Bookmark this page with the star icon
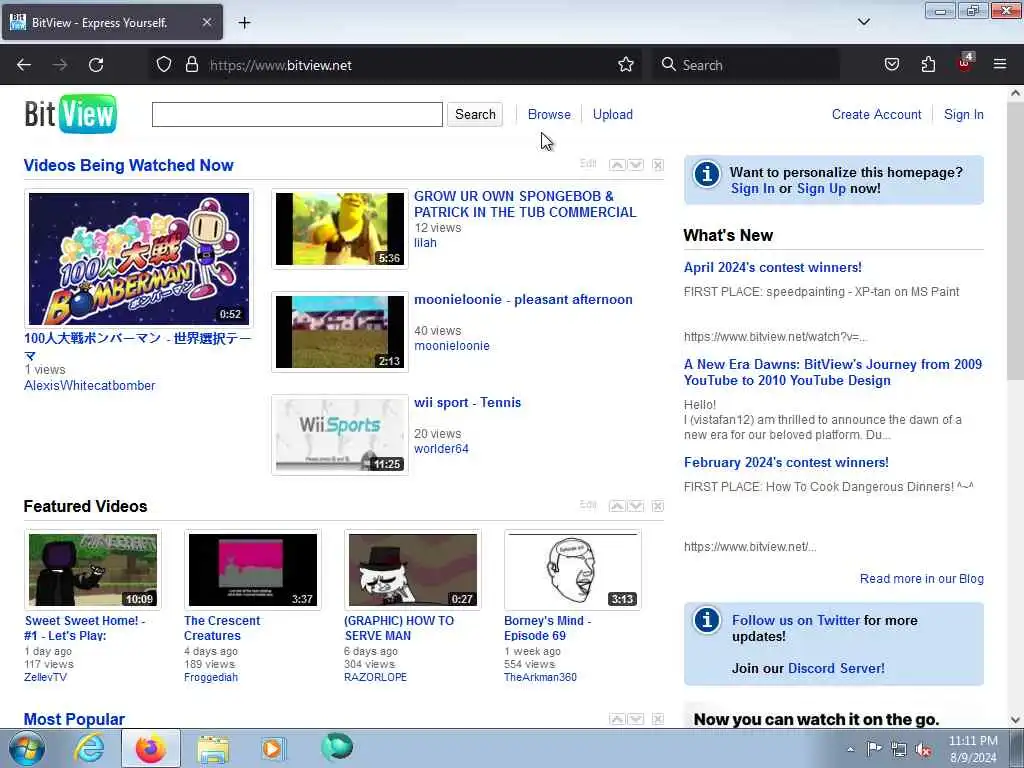This screenshot has height=768, width=1024. click(626, 65)
